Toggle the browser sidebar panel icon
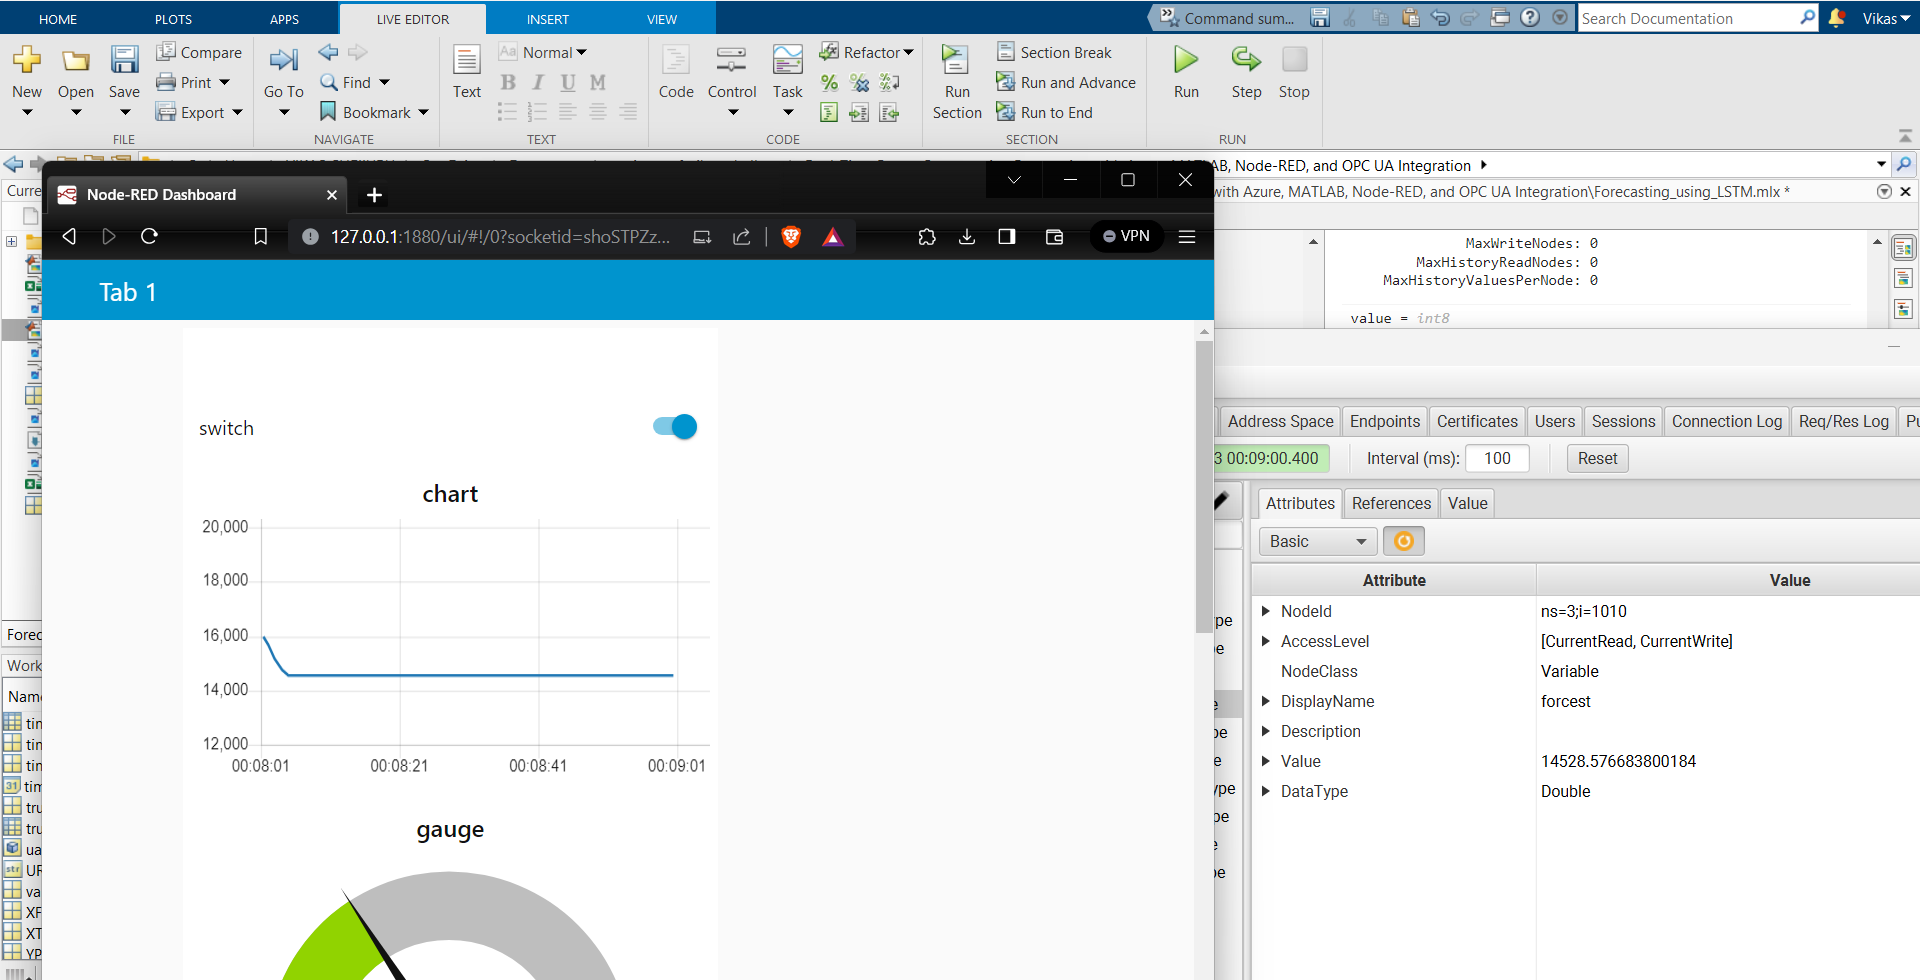 [x=1007, y=236]
